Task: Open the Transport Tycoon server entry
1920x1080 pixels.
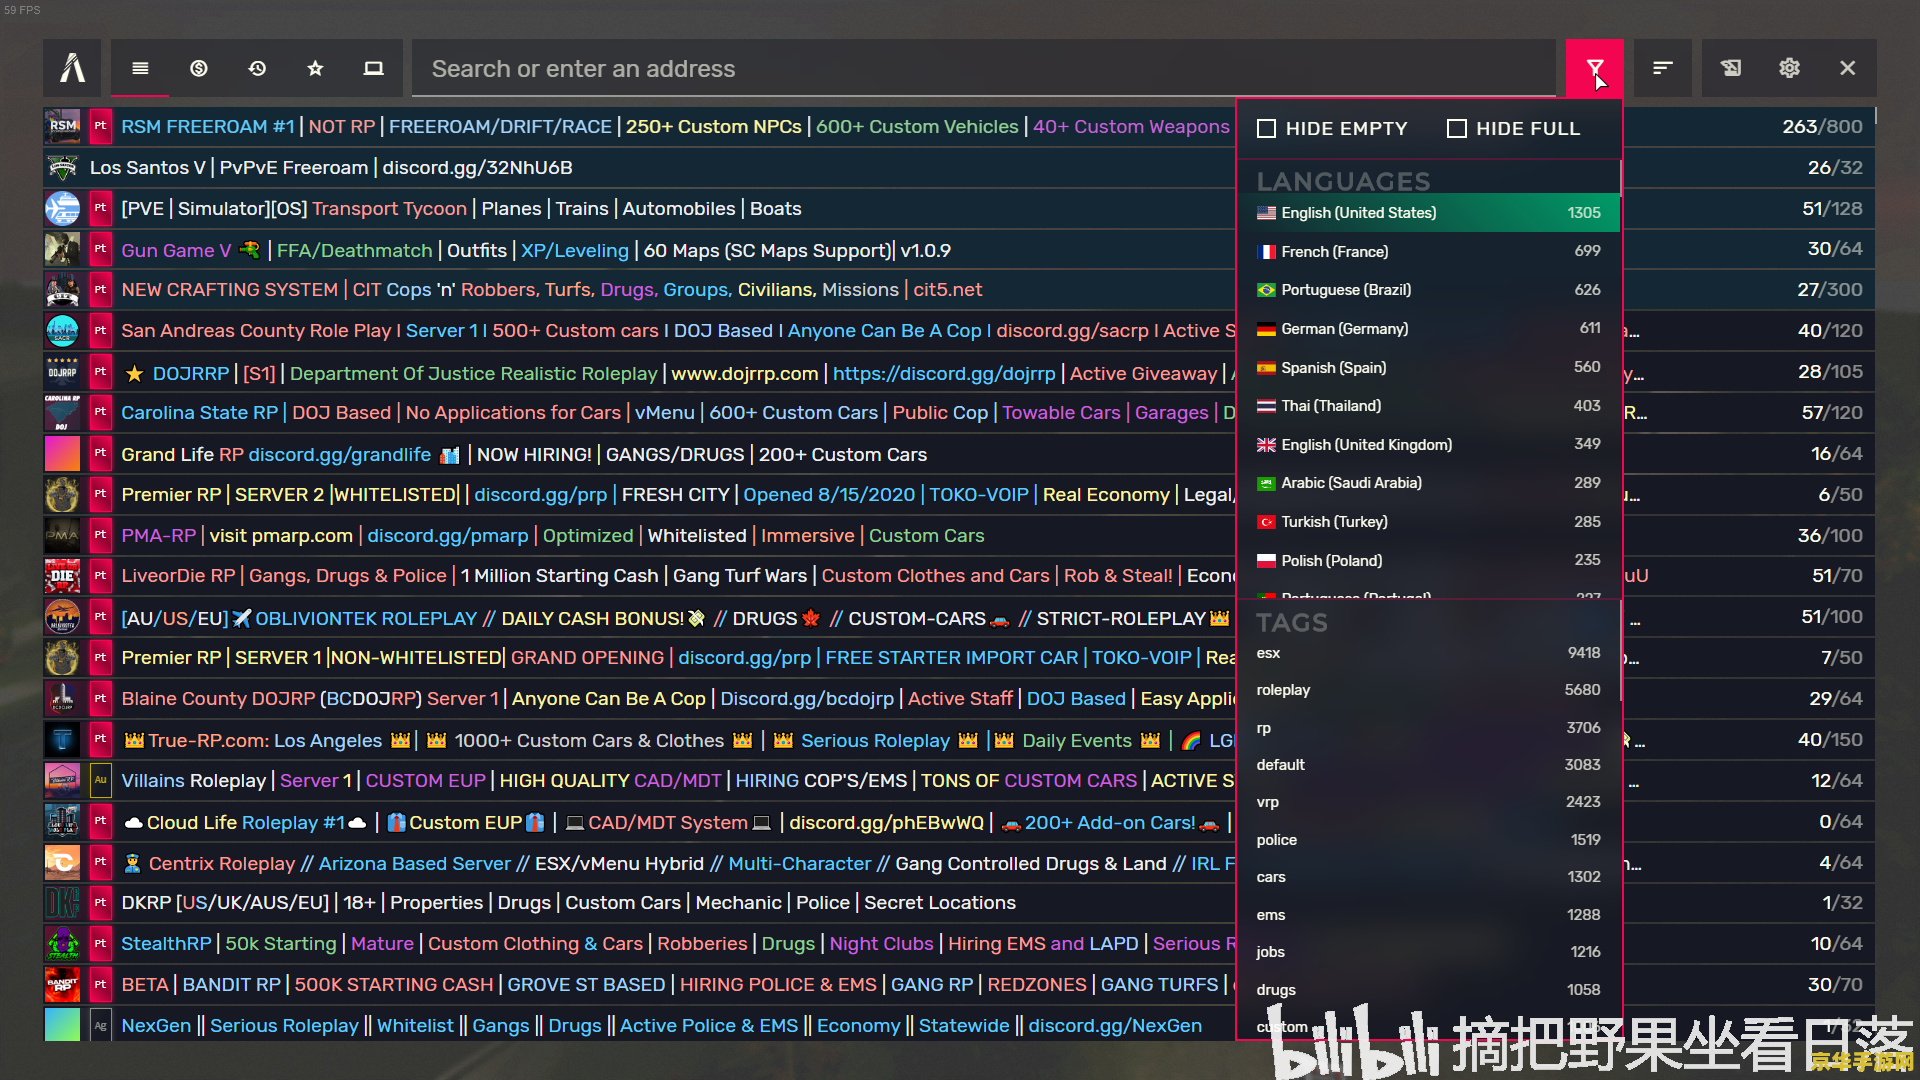Action: [640, 209]
